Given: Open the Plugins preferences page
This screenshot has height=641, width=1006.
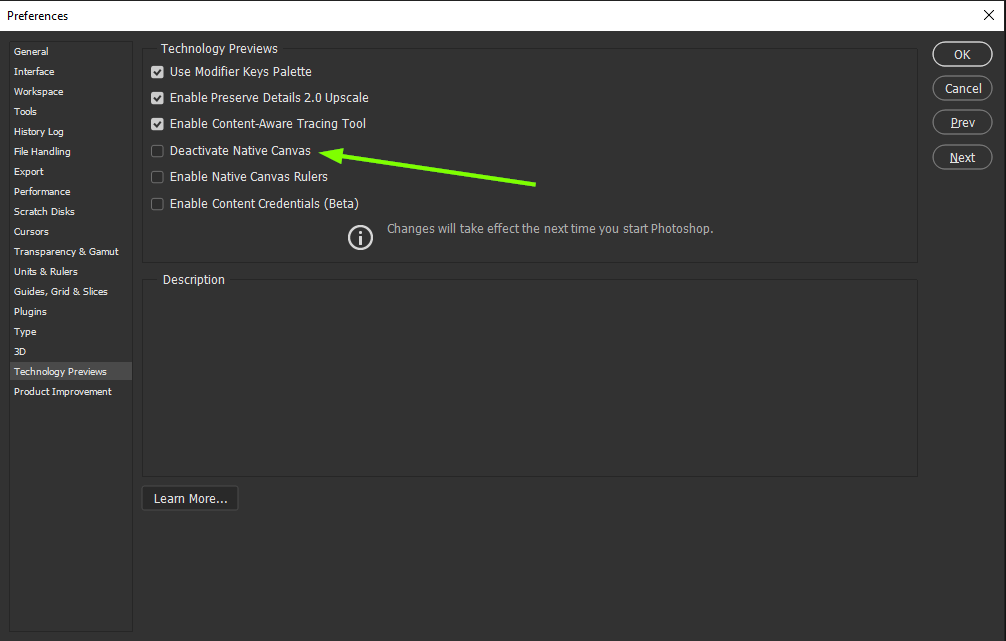Looking at the screenshot, I should (30, 311).
